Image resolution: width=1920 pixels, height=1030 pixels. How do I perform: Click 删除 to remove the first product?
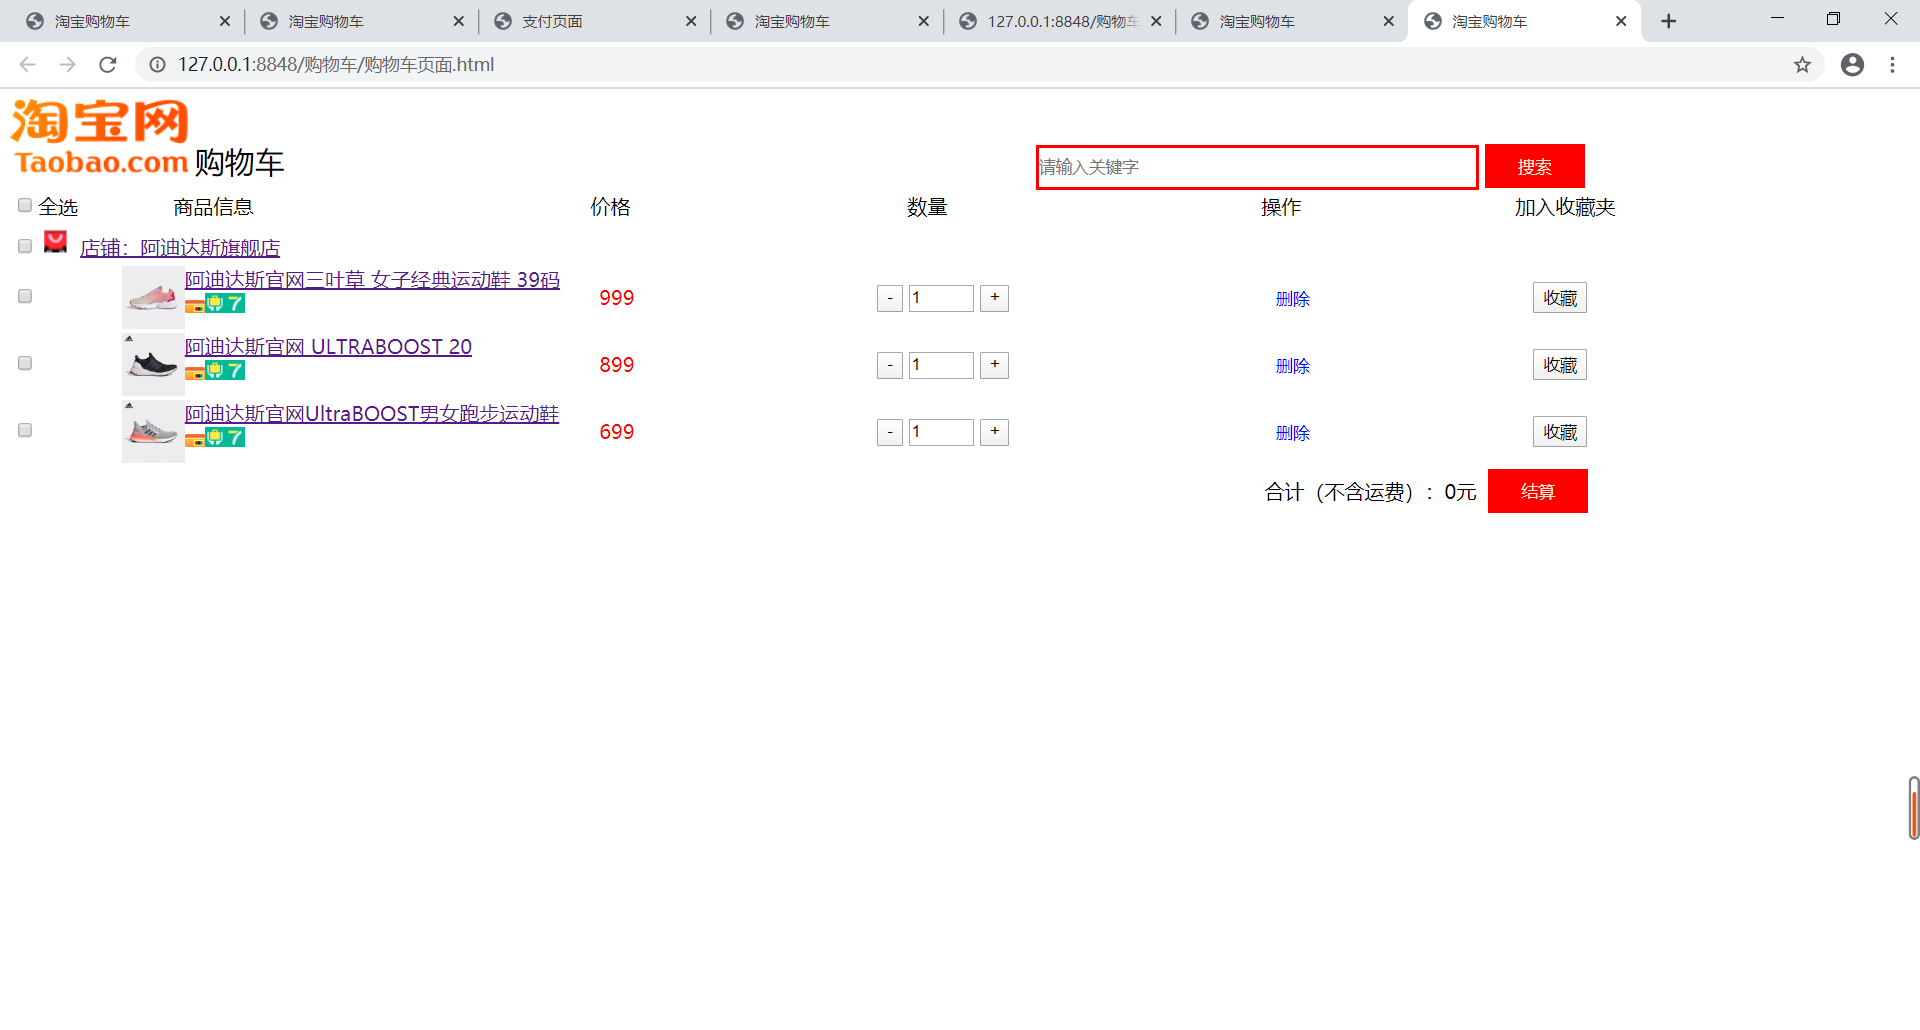(1292, 298)
